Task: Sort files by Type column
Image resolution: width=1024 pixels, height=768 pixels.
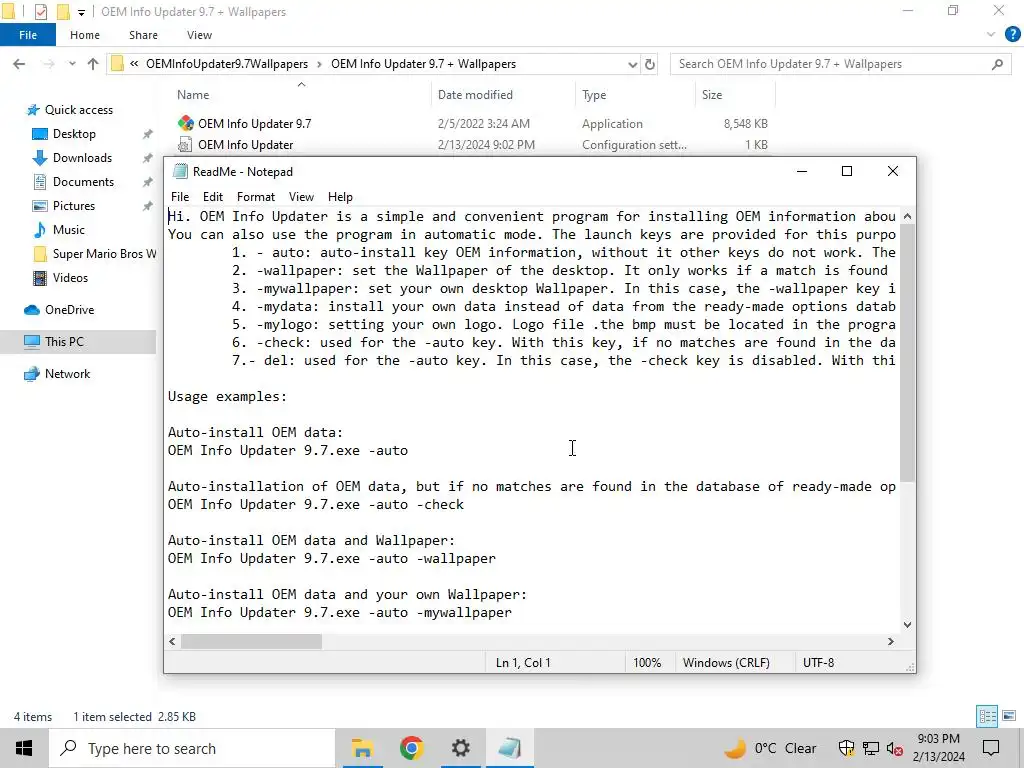Action: (594, 95)
